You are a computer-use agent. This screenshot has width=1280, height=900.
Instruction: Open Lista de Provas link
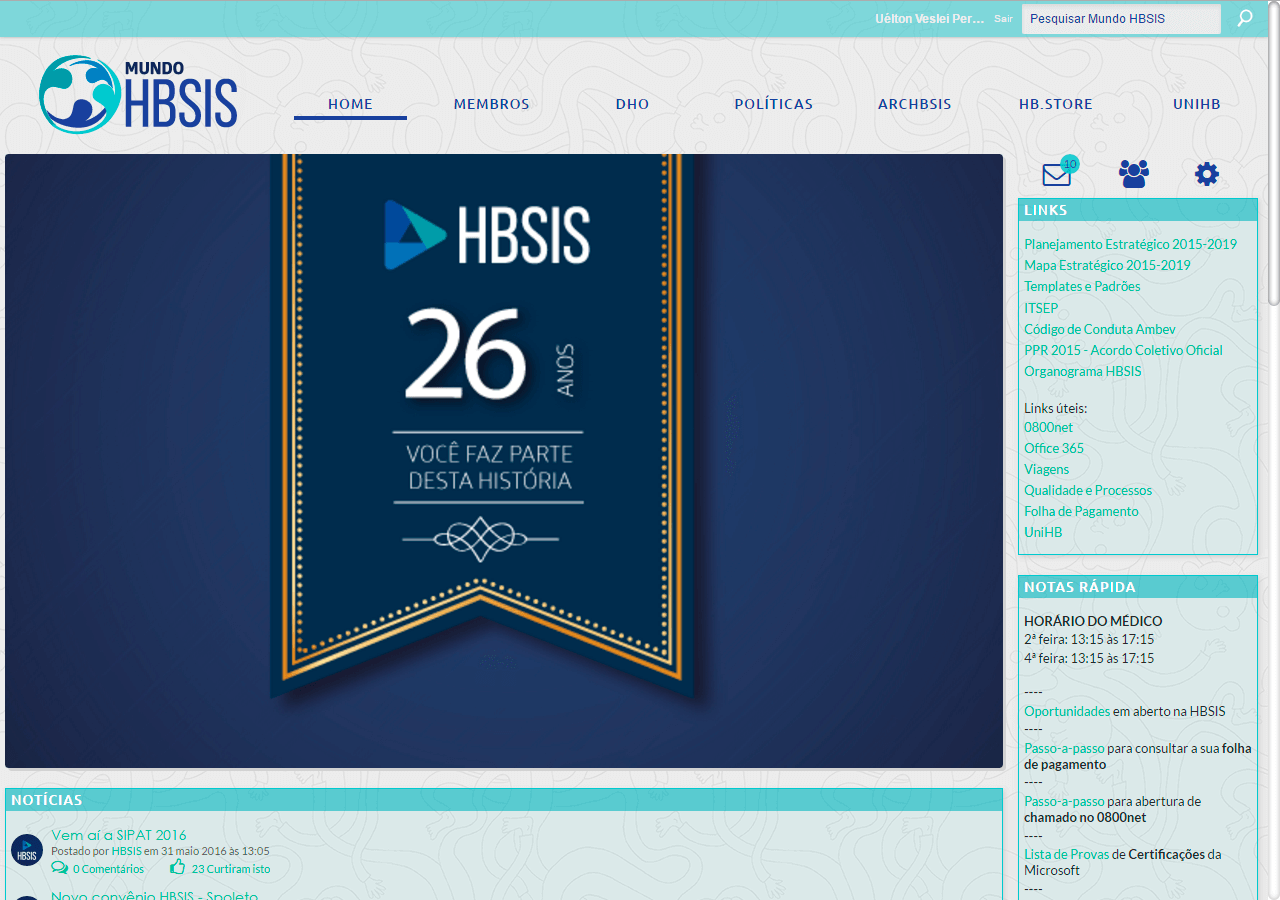pyautogui.click(x=1067, y=854)
